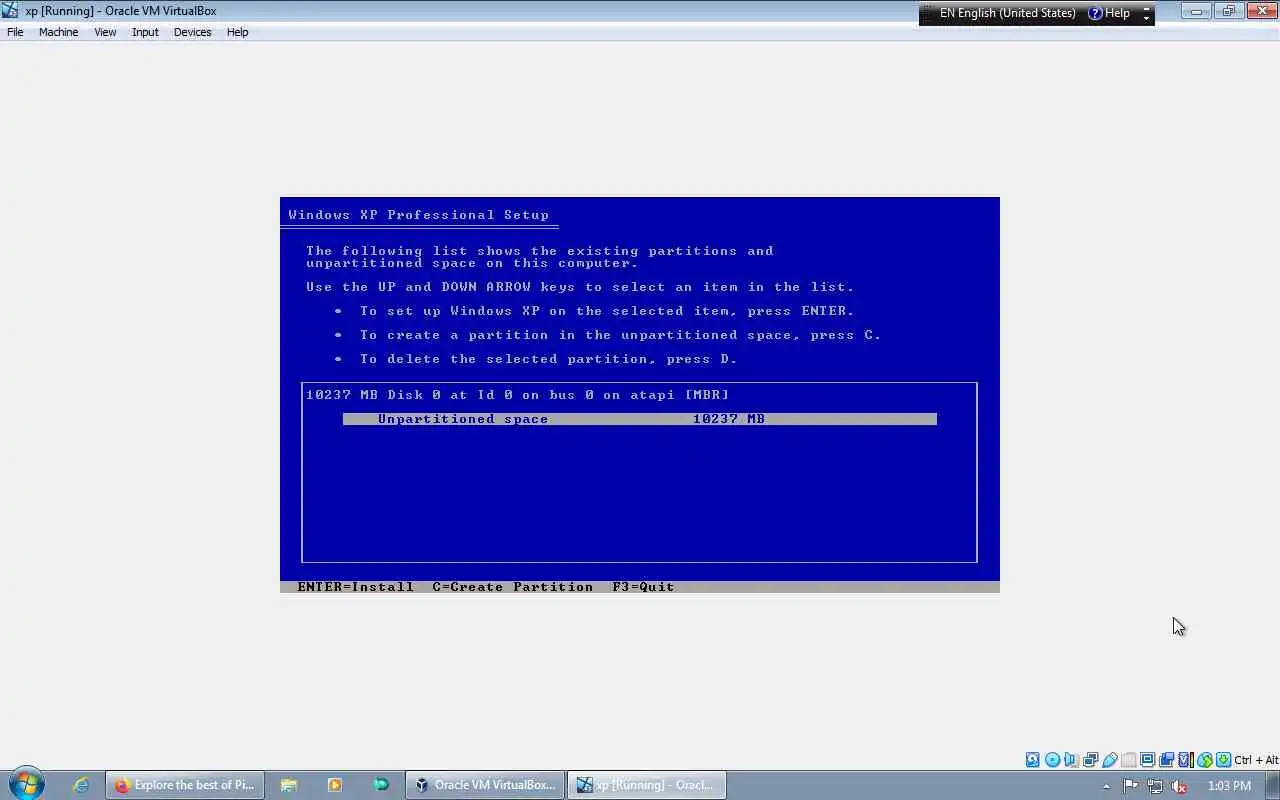Open the Input menu
The width and height of the screenshot is (1280, 800).
tap(145, 32)
